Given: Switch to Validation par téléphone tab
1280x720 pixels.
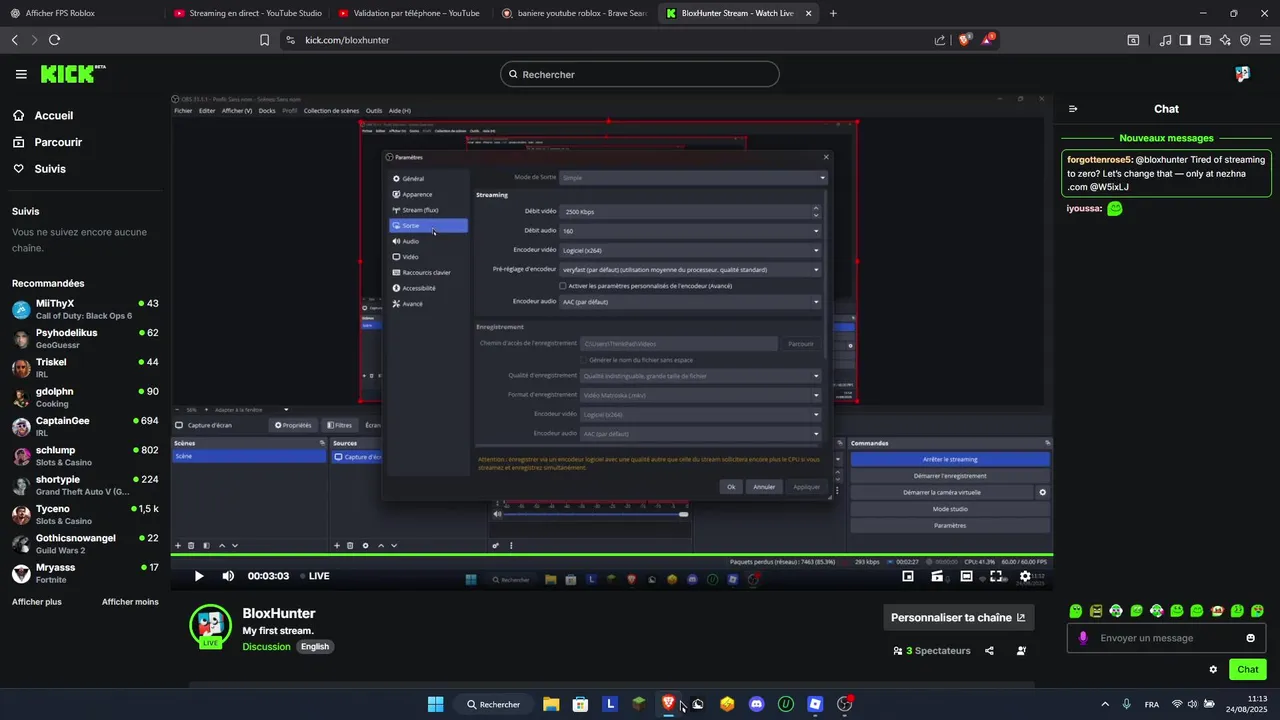Looking at the screenshot, I should [x=409, y=13].
